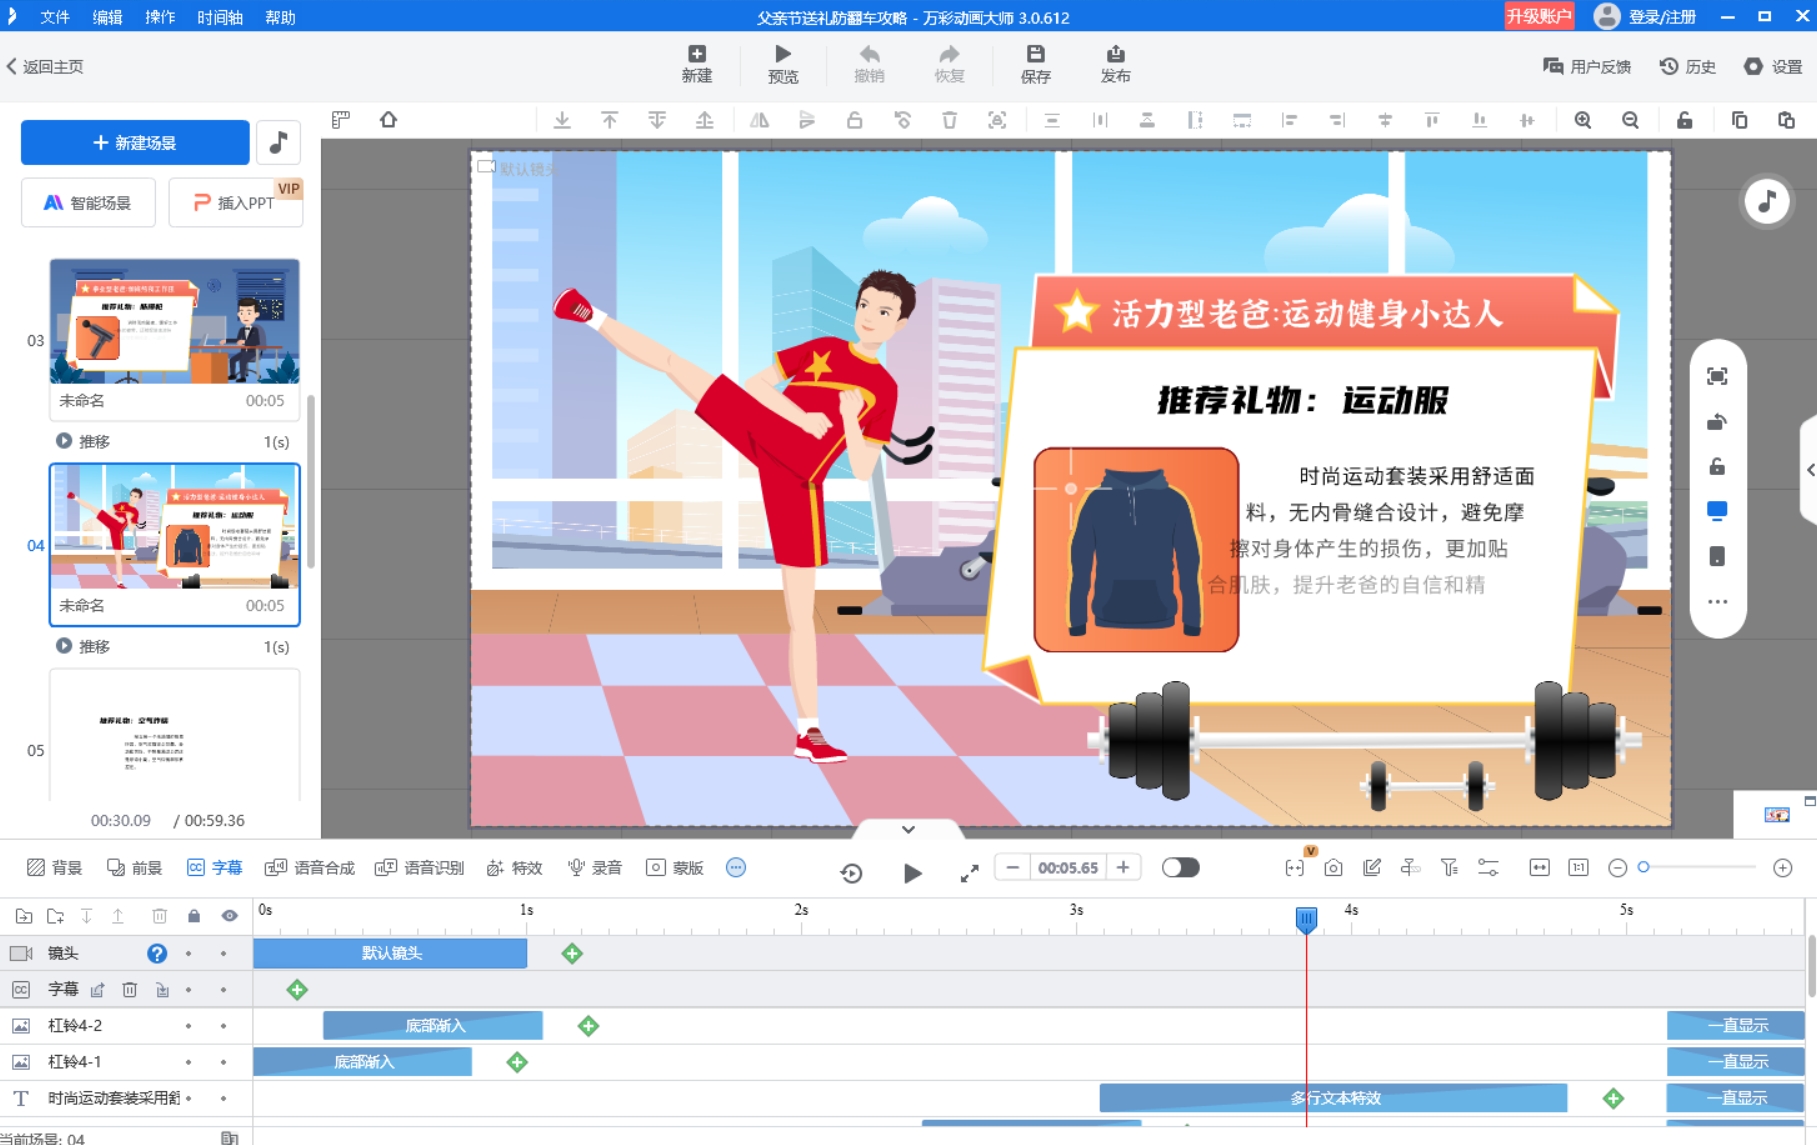Open more options dots in right panel
This screenshot has width=1817, height=1145.
[1717, 602]
